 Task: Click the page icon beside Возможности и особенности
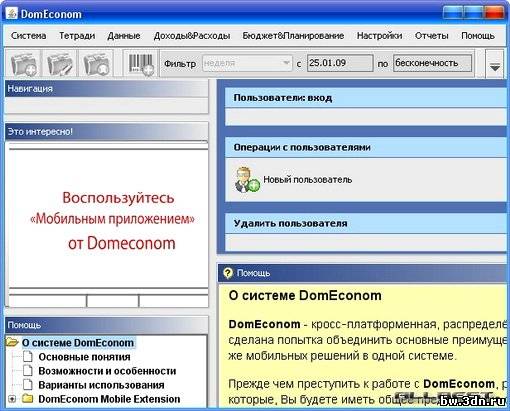pyautogui.click(x=28, y=371)
